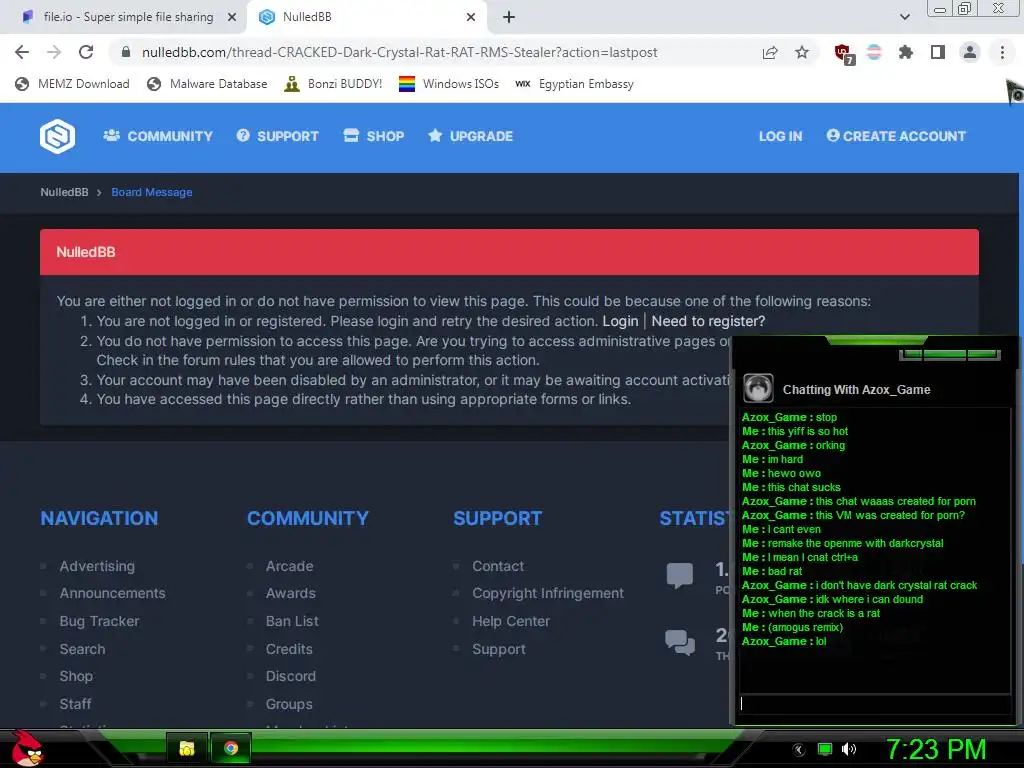Open the UPGRADE navigation item

point(470,136)
